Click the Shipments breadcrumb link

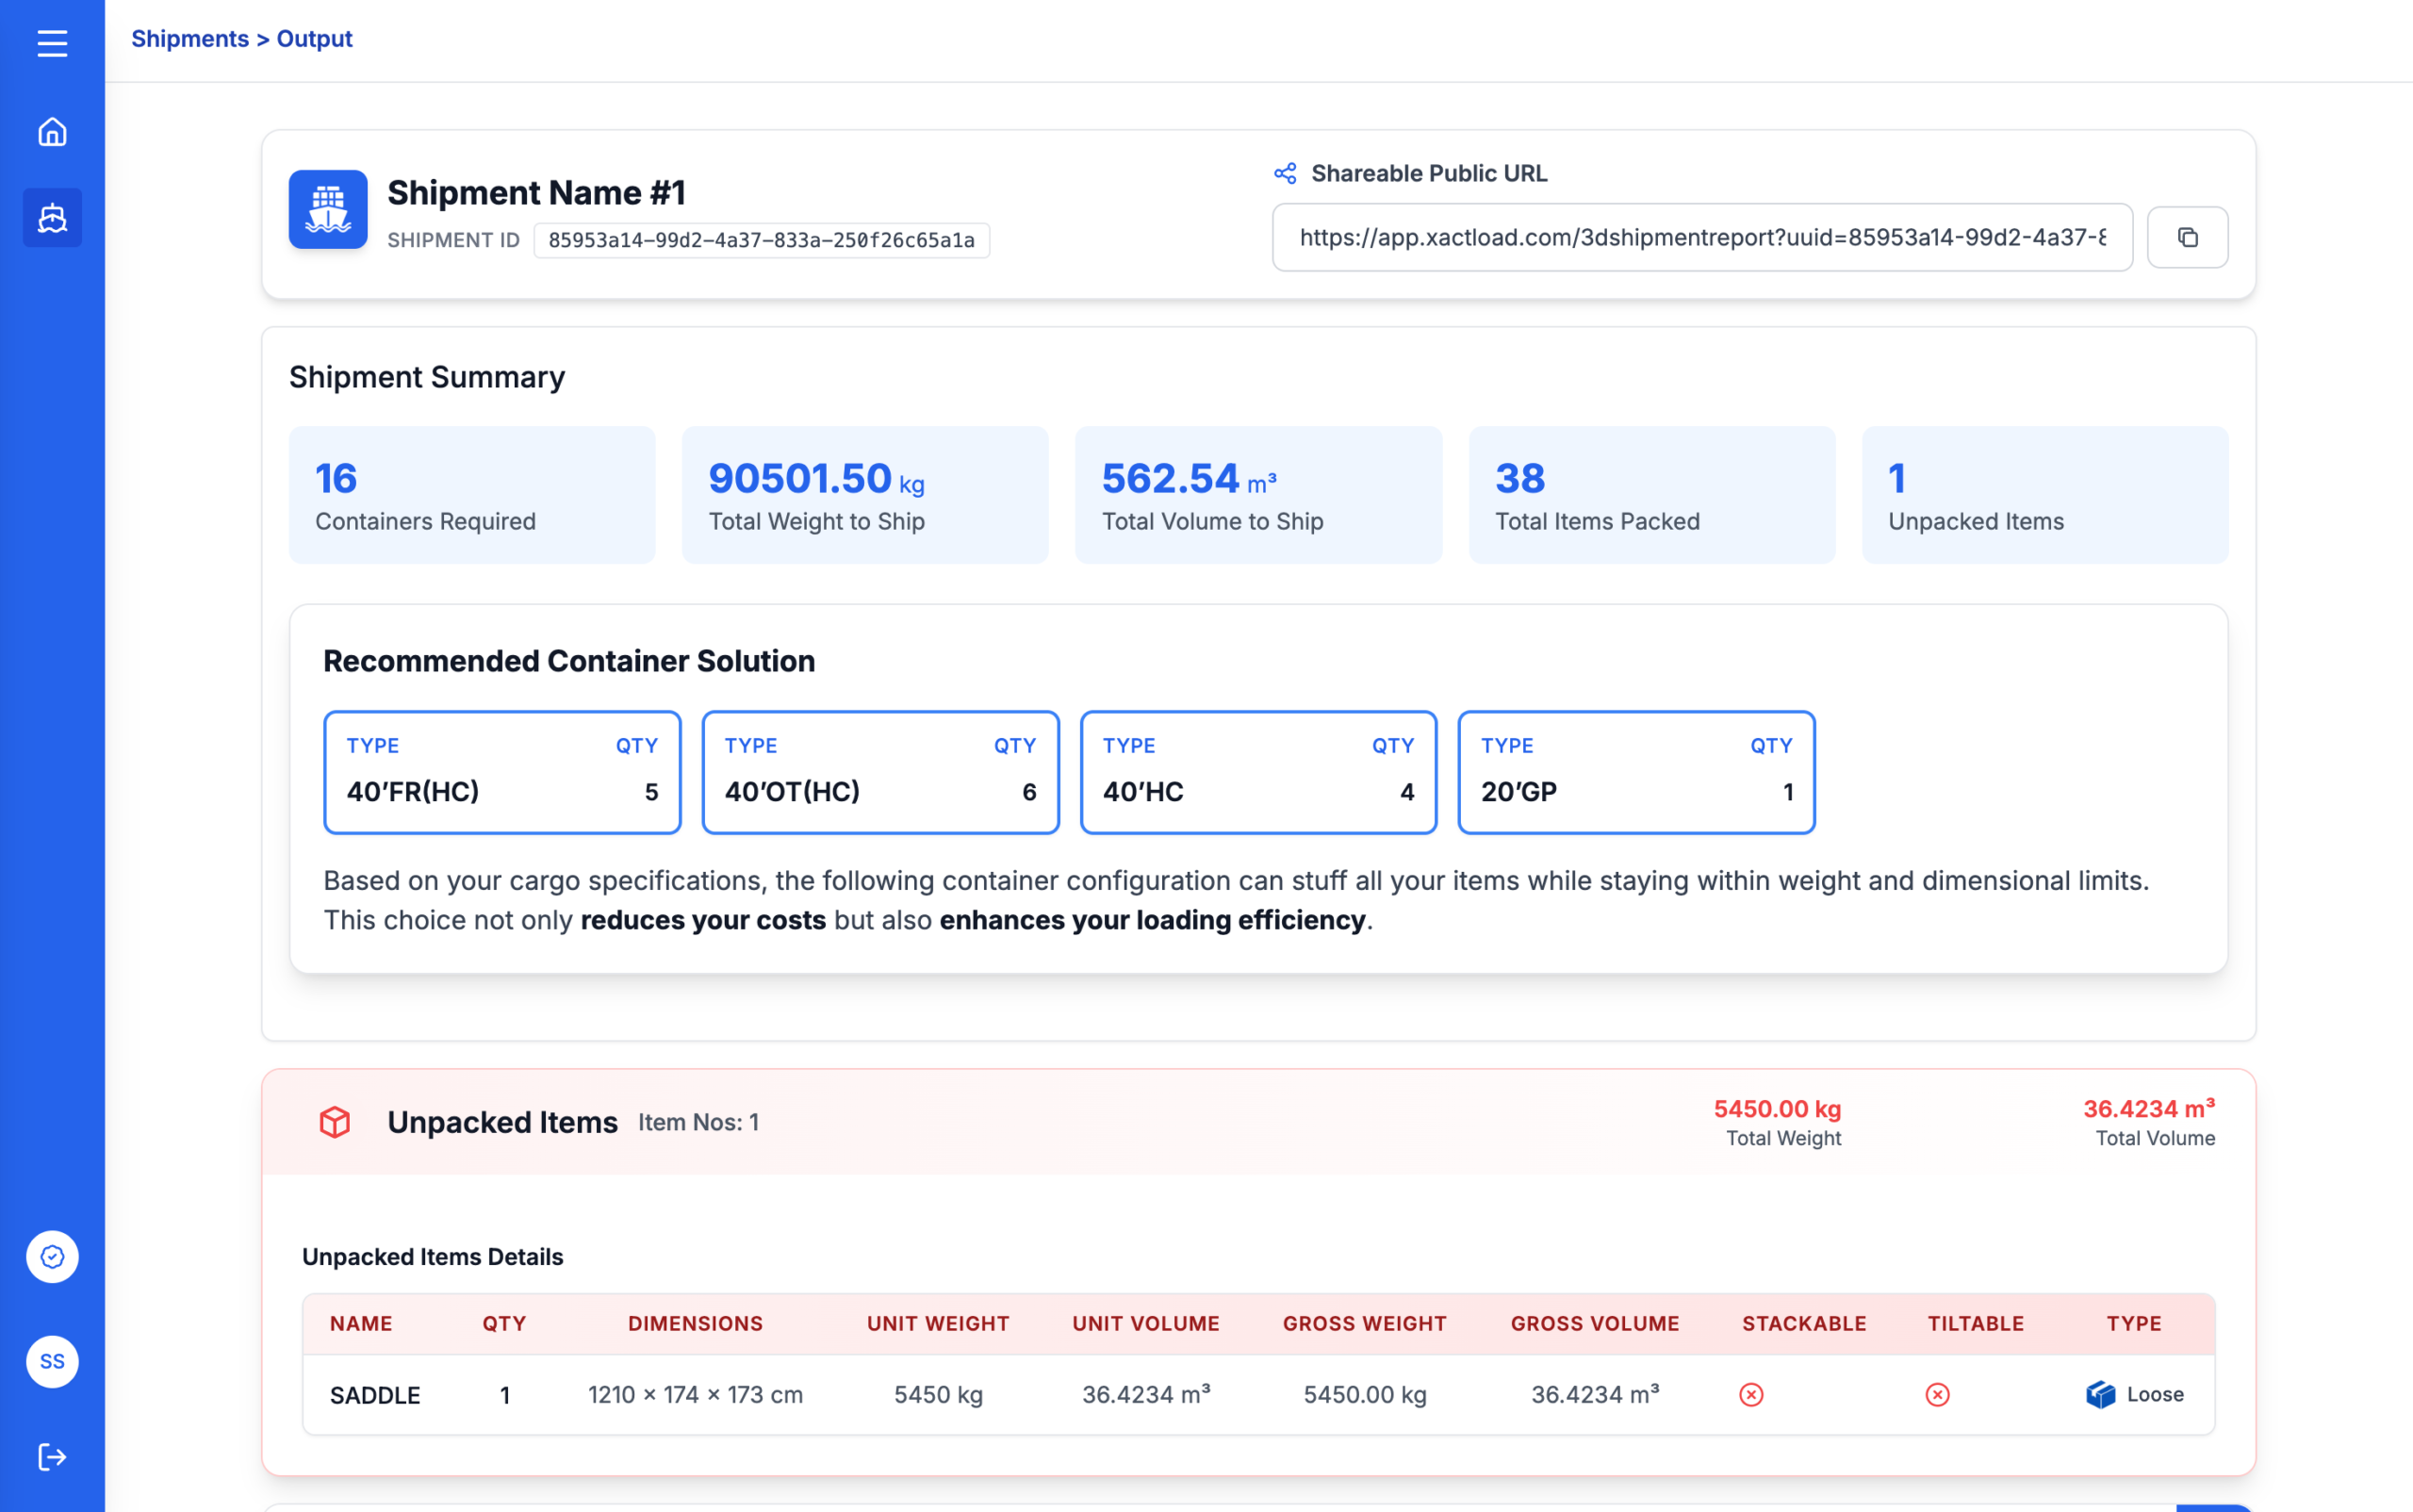(190, 38)
